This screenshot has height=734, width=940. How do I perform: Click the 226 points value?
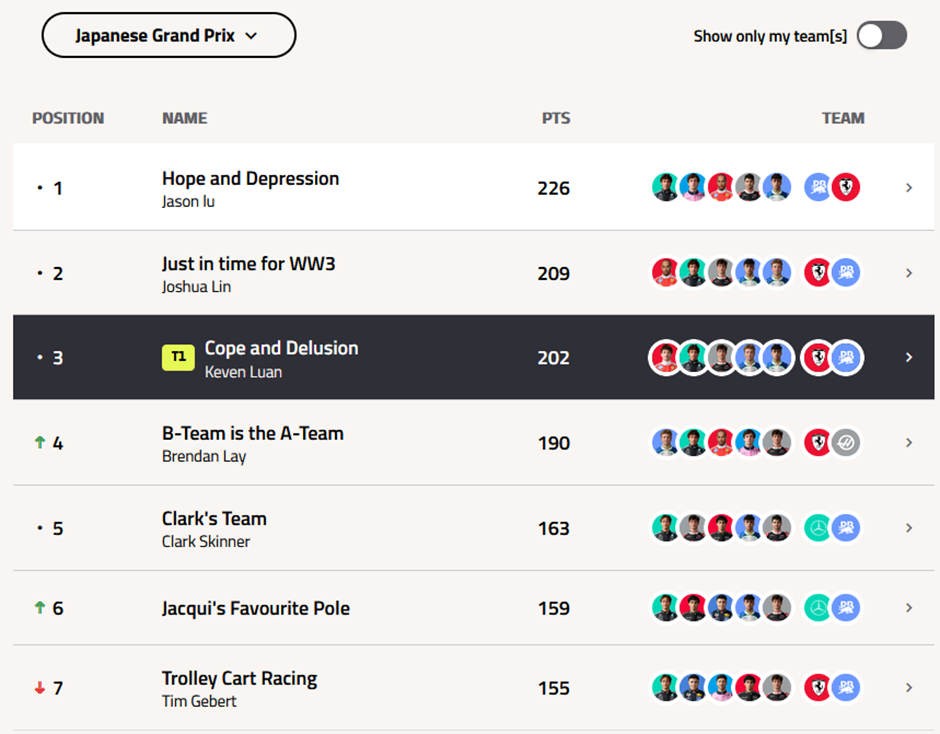click(554, 188)
